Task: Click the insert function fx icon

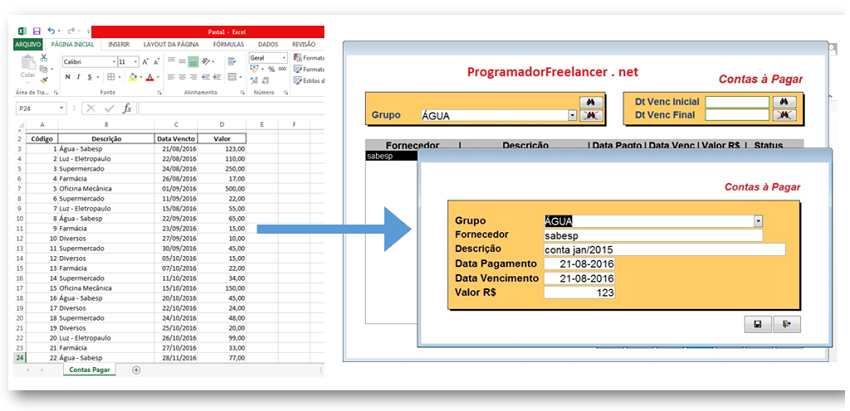Action: (x=127, y=108)
